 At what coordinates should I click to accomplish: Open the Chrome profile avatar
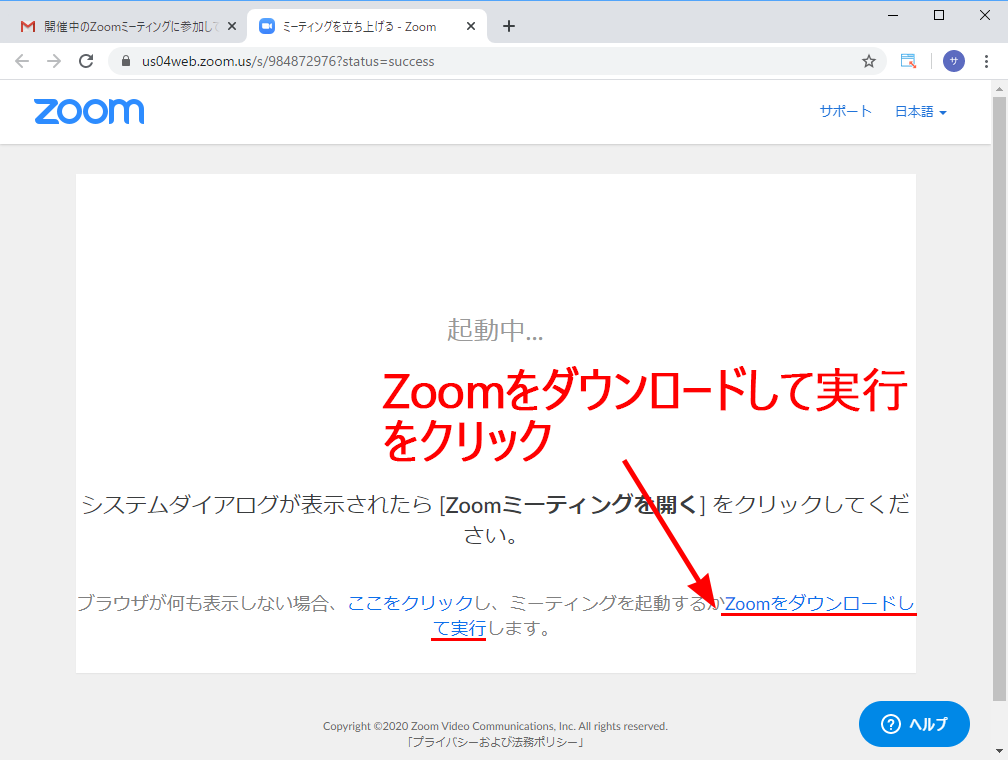point(954,61)
